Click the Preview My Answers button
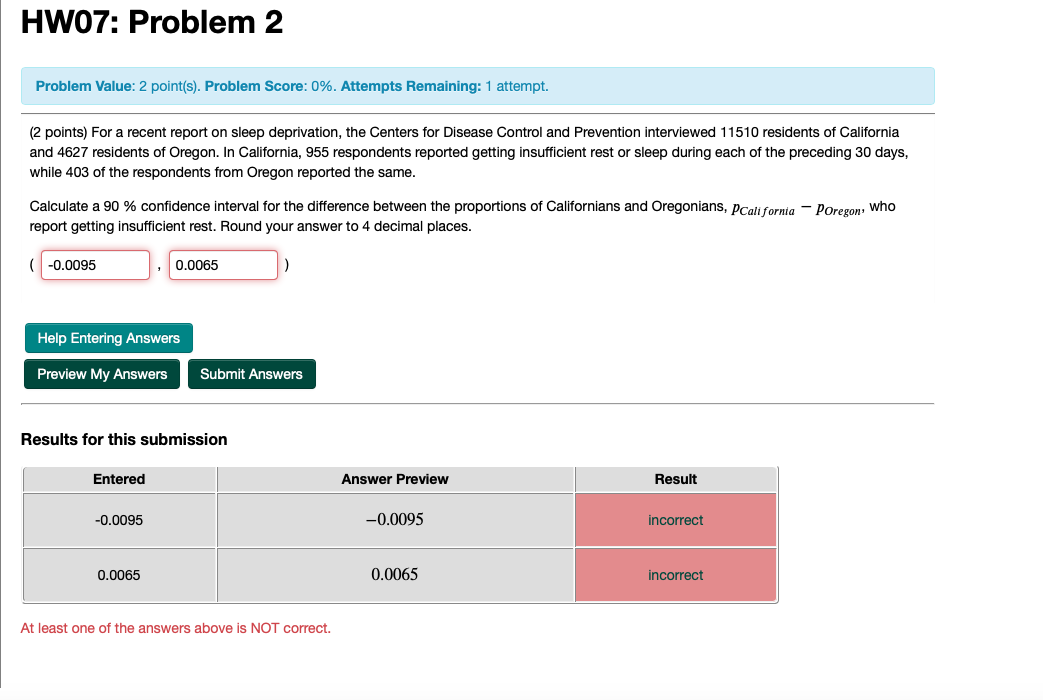 (101, 374)
